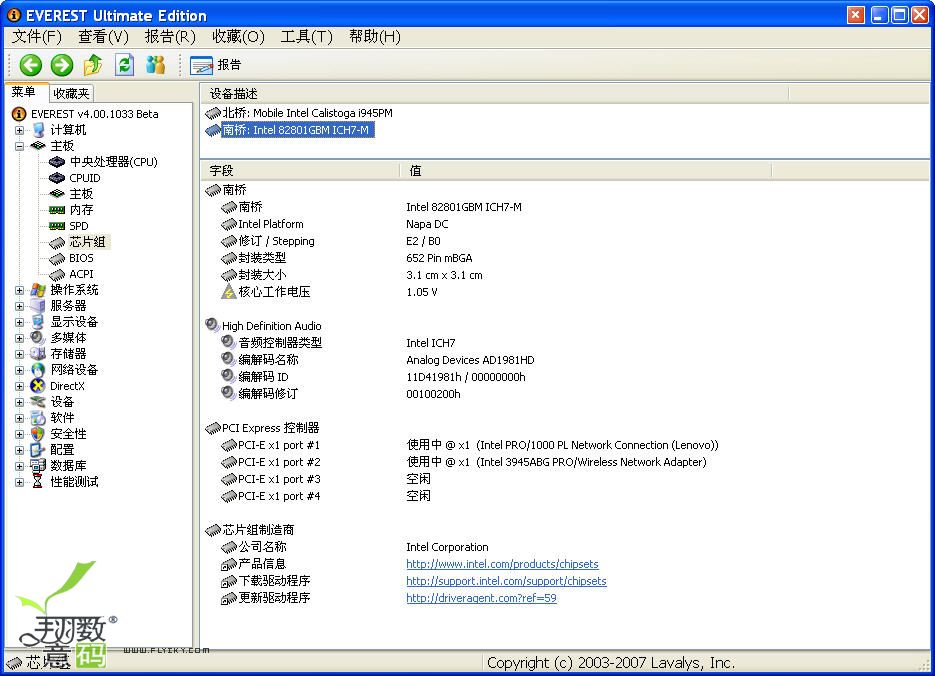935x676 pixels.
Task: Expand the 计算机 tree node
Action: (x=20, y=130)
